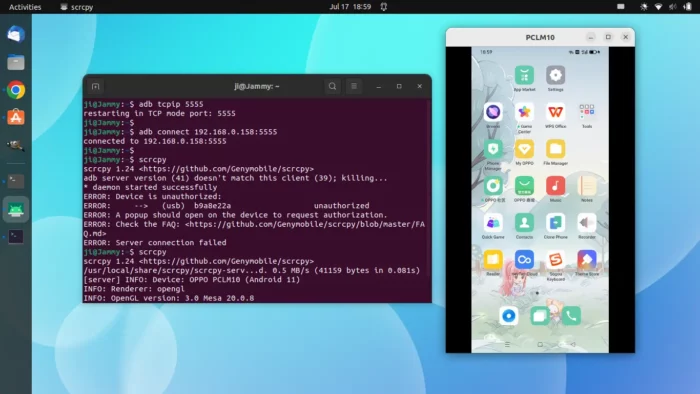This screenshot has width=700, height=394.
Task: Launch Quick Game app
Action: [x=493, y=223]
